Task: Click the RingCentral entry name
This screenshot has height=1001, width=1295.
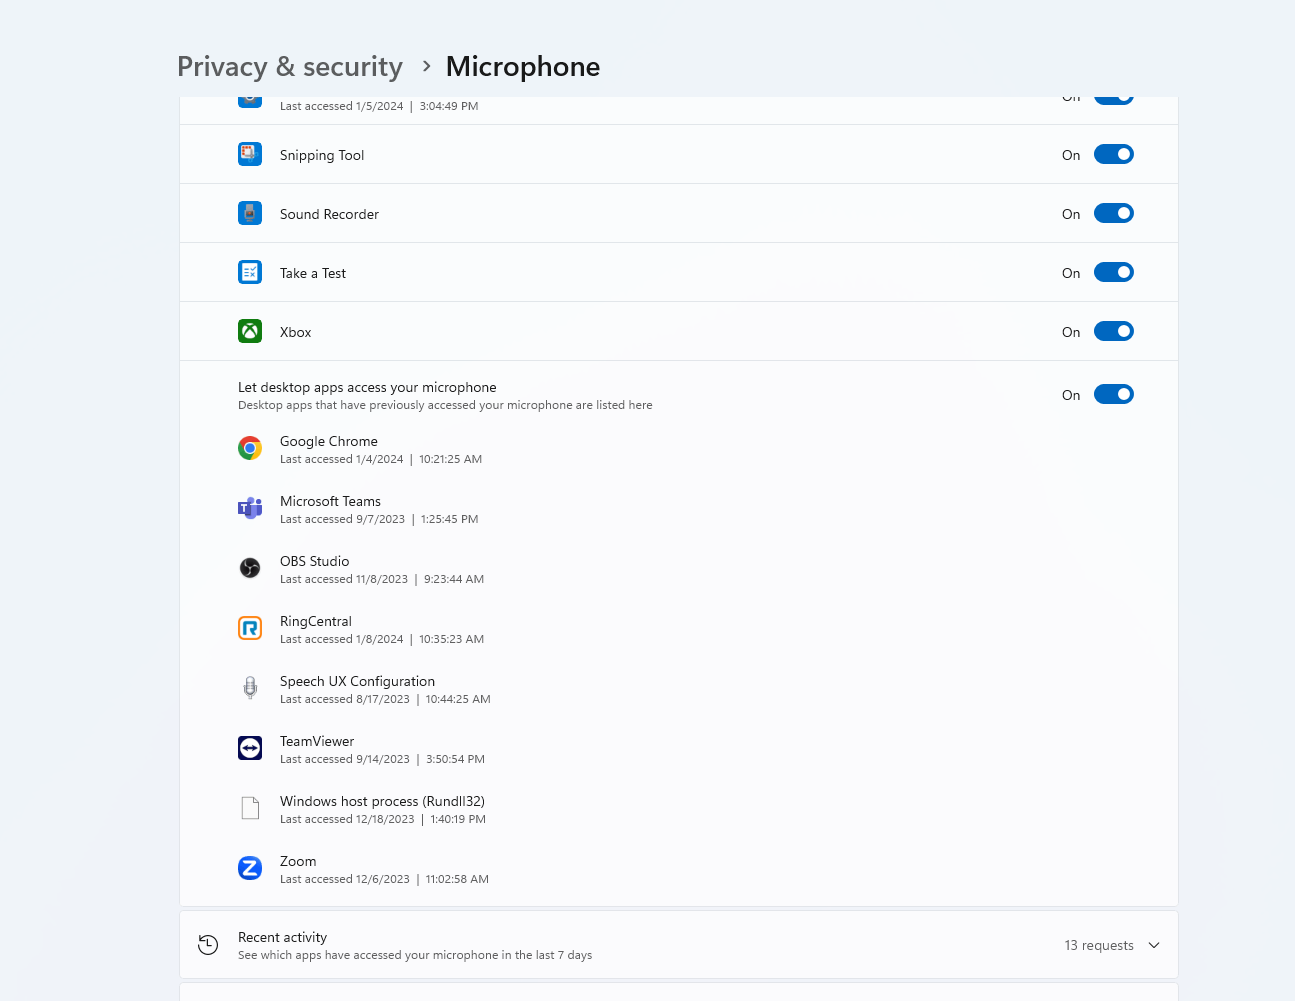Action: 316,621
